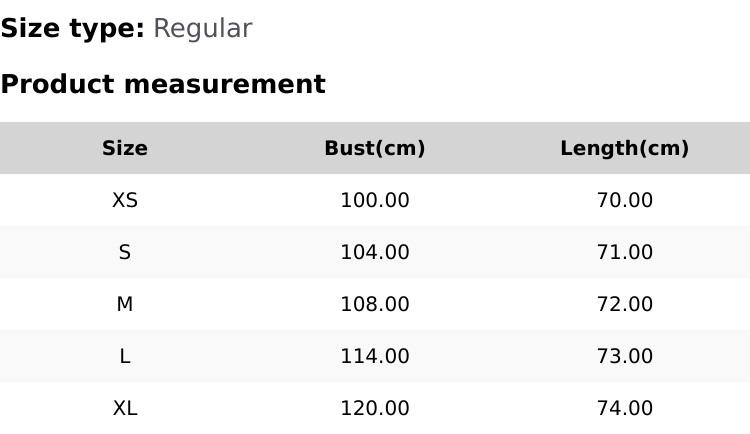The image size is (750, 434).
Task: Pick the 74.00 length value
Action: (625, 409)
